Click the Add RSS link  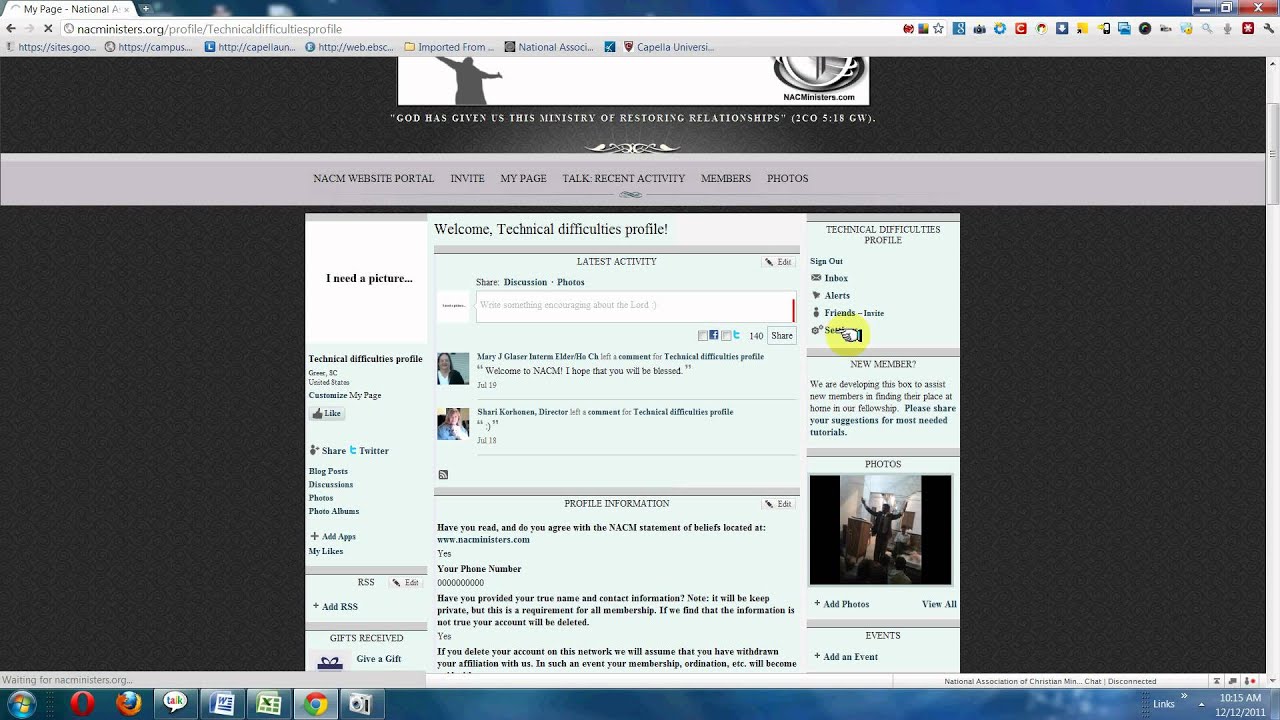pos(335,606)
